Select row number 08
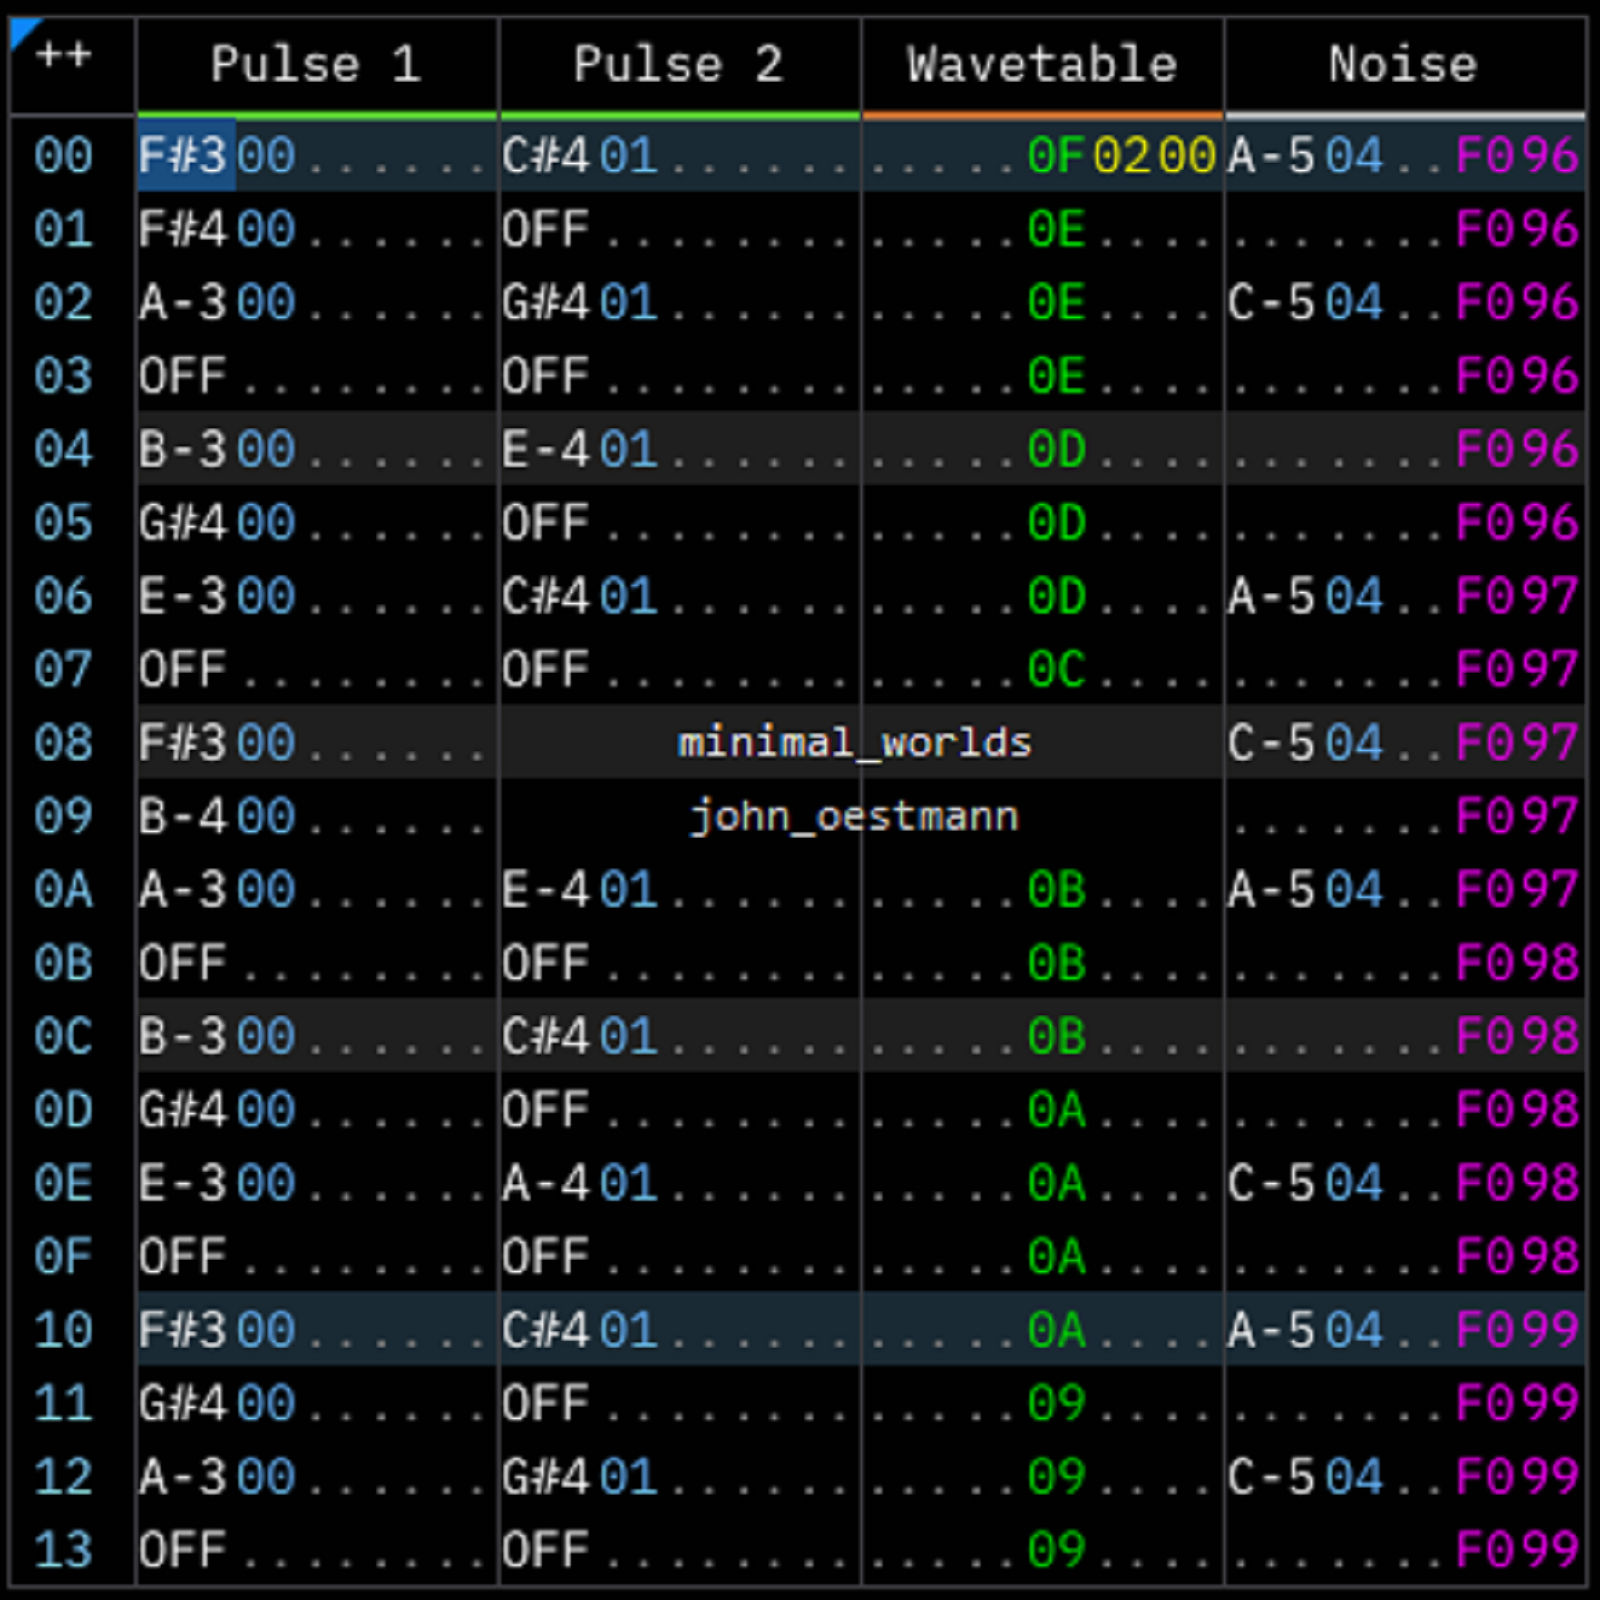Image resolution: width=1600 pixels, height=1600 pixels. (64, 743)
